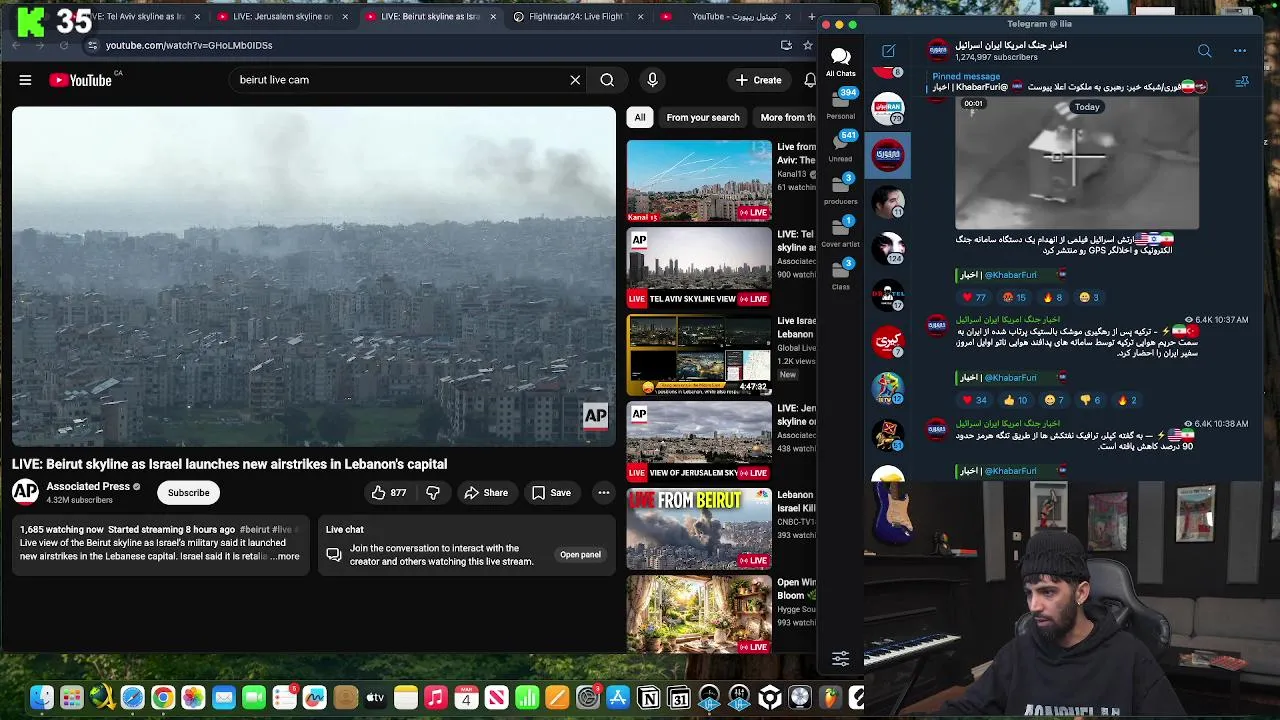This screenshot has height=720, width=1280.
Task: Run the YouTube search with magnifier button
Action: pyautogui.click(x=607, y=80)
